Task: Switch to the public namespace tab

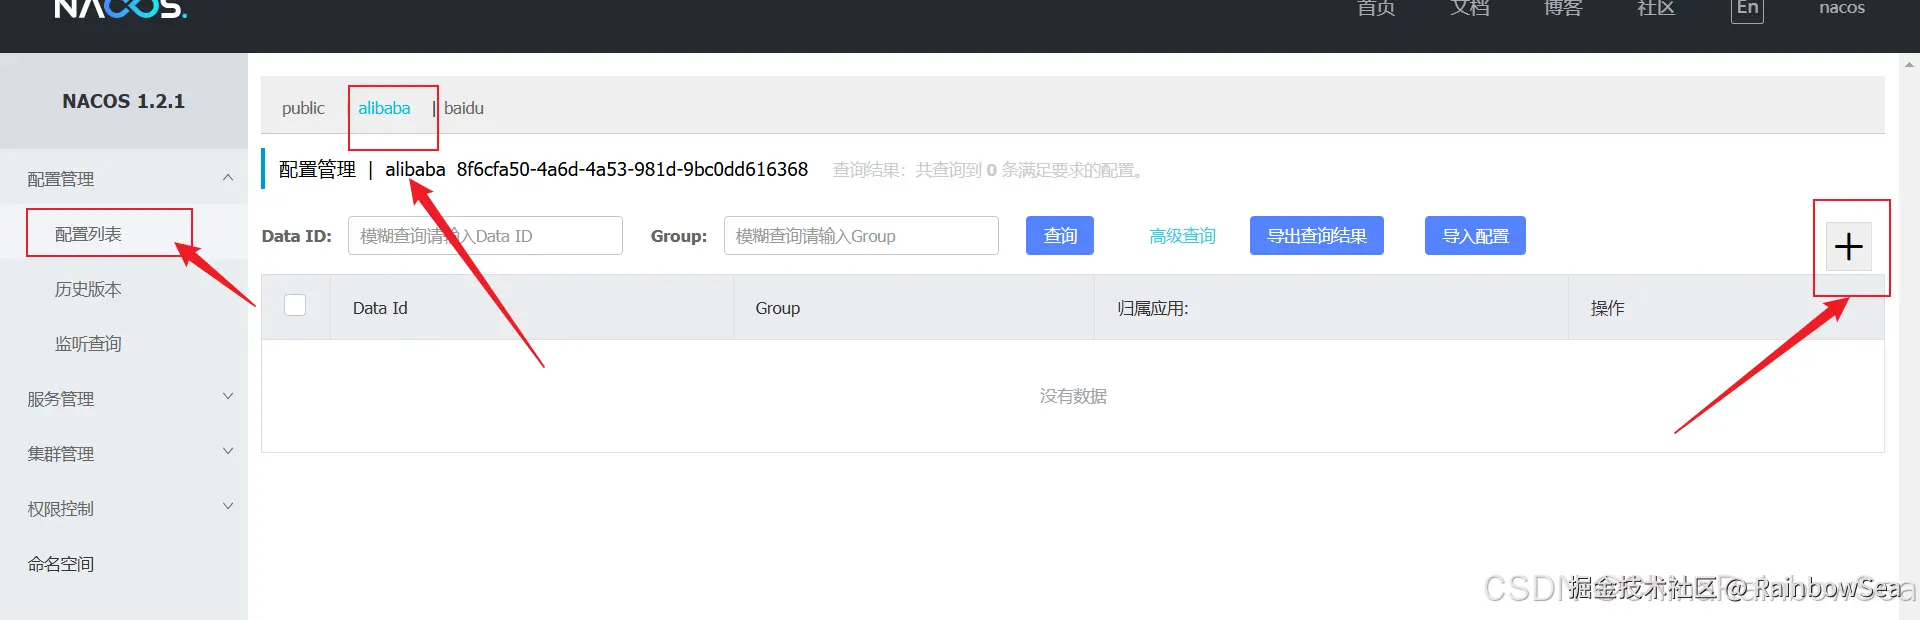Action: point(303,108)
